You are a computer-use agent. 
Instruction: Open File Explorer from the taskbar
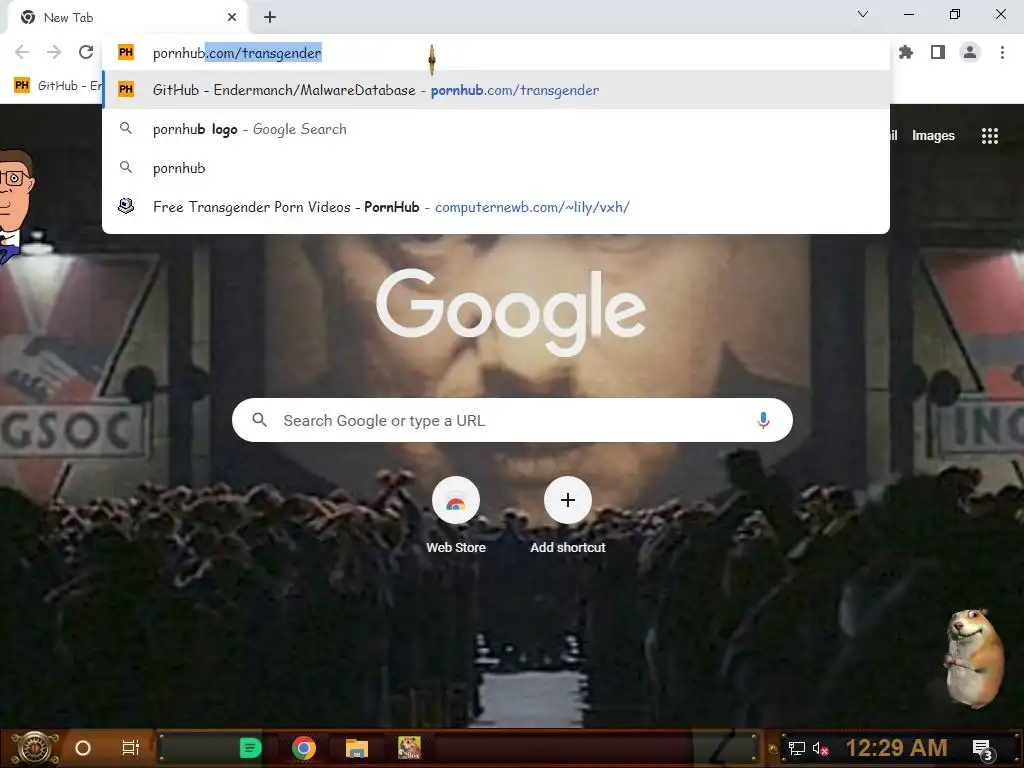pos(357,748)
